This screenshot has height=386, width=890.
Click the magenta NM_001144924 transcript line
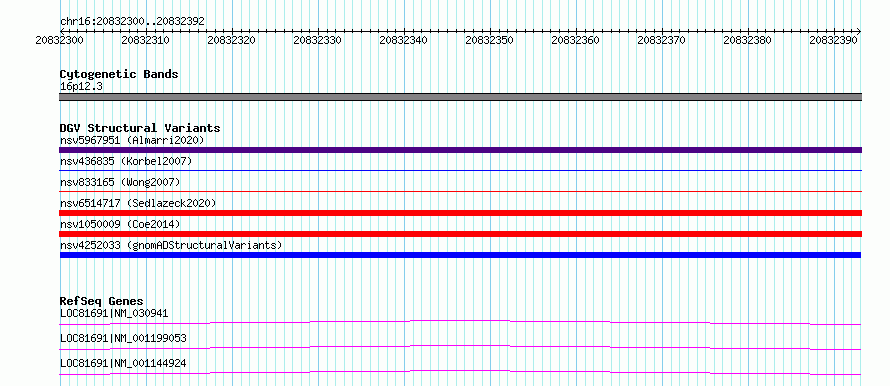(460, 372)
